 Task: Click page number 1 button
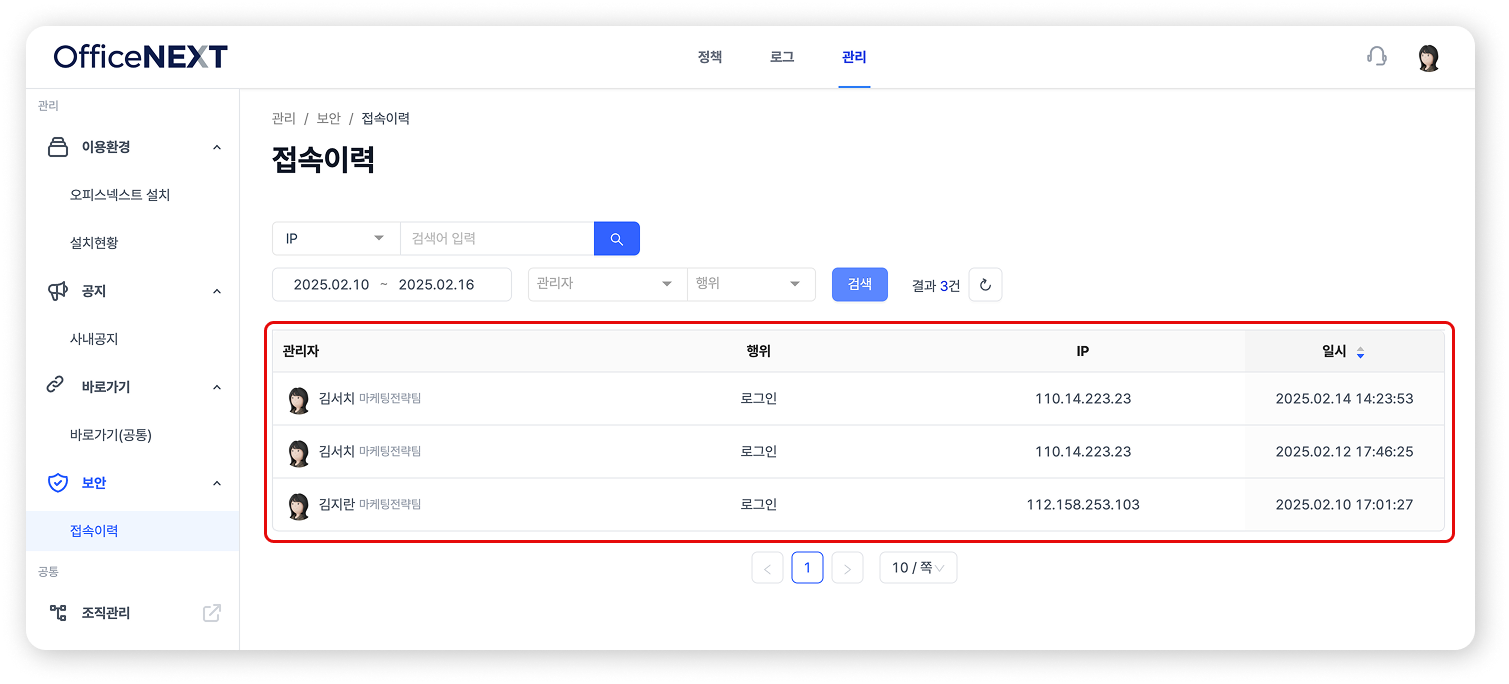coord(807,568)
